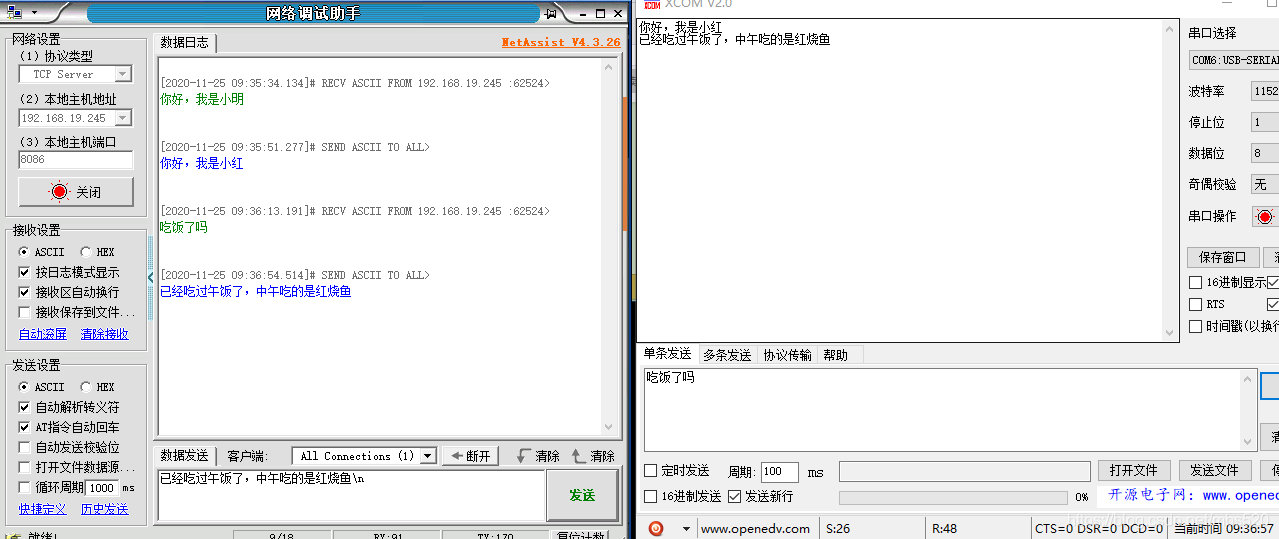Enable 定时发送 checkbox in XCOM
1279x539 pixels.
coord(651,470)
